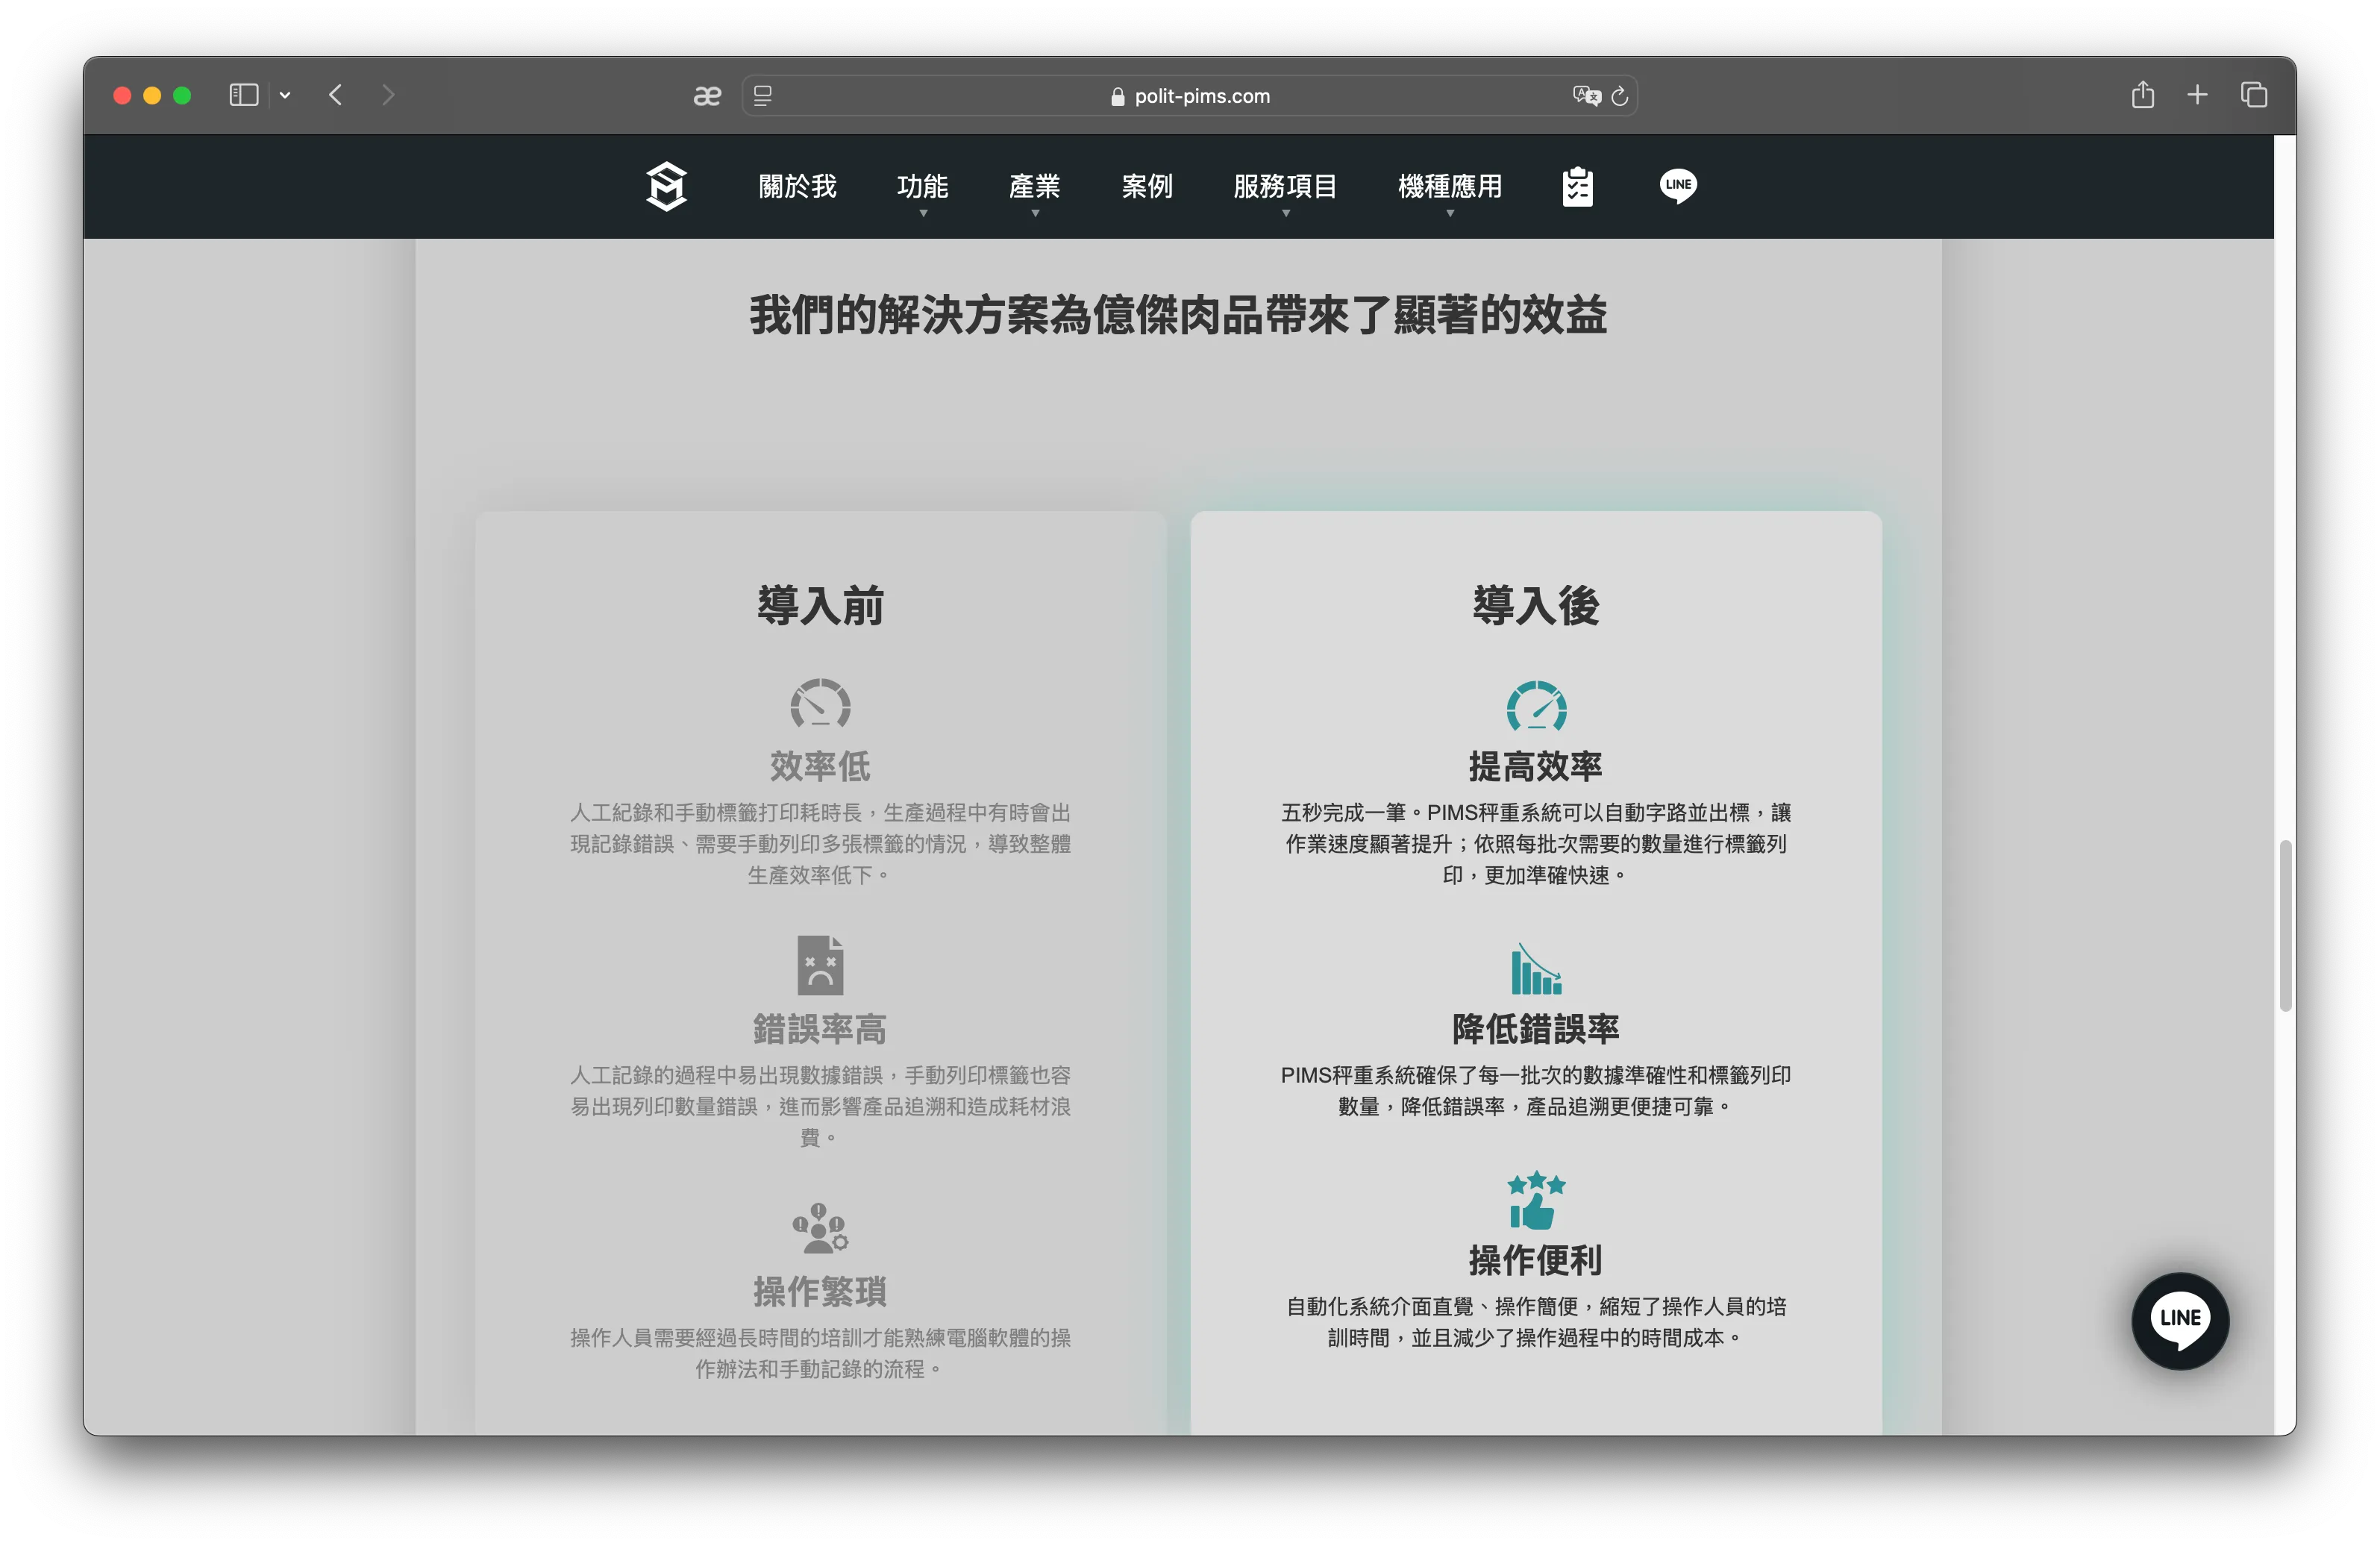Open the clipboard checklist icon in the navbar
2380x1546 pixels.
click(1577, 186)
